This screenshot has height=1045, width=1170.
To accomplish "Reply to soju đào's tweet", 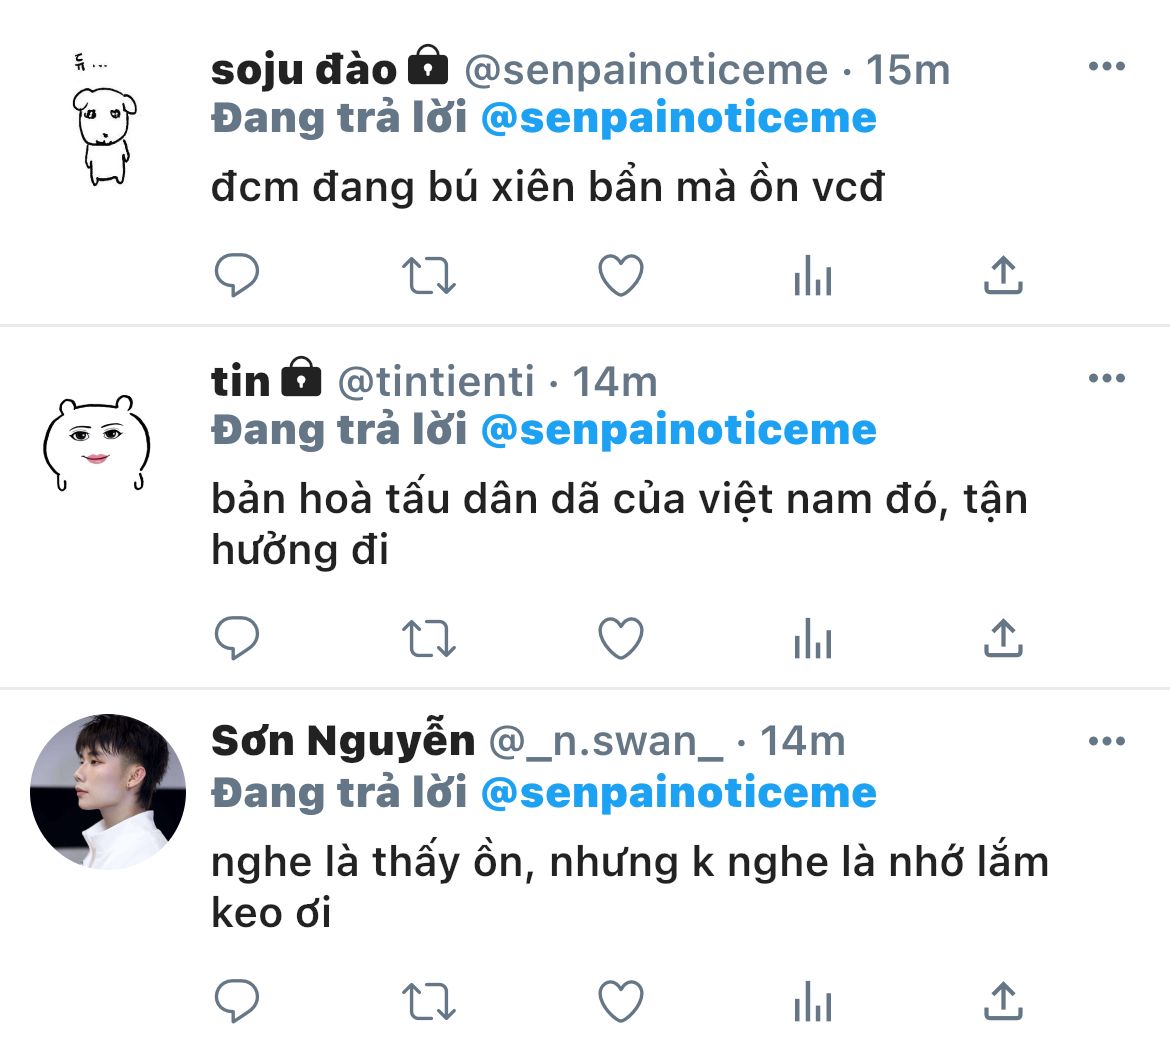I will pyautogui.click(x=237, y=275).
